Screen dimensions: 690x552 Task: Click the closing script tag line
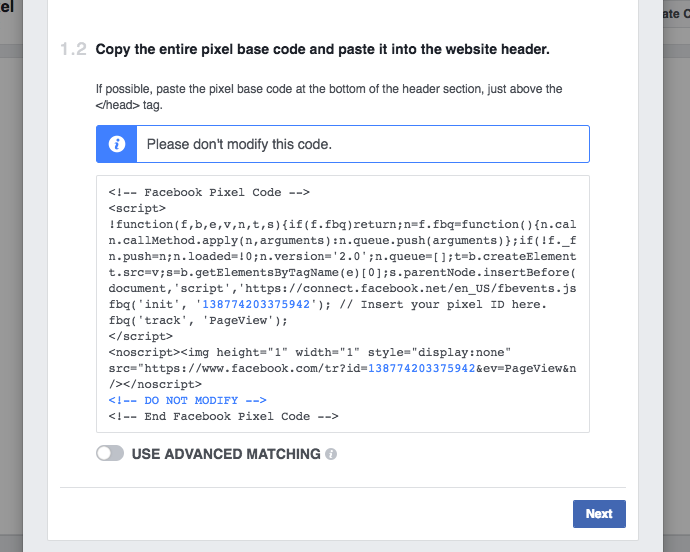click(140, 336)
